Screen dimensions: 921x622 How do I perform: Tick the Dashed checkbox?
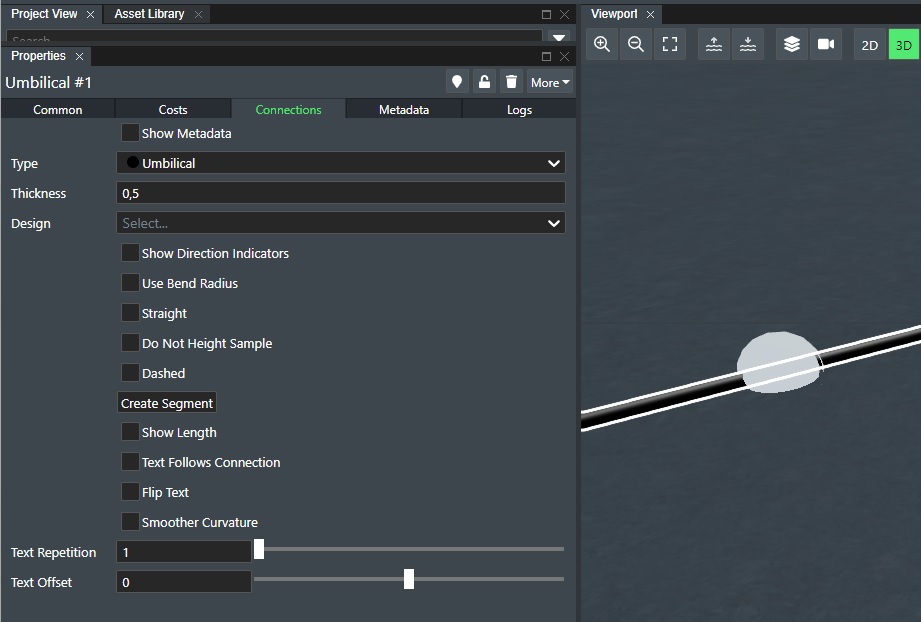pyautogui.click(x=130, y=372)
